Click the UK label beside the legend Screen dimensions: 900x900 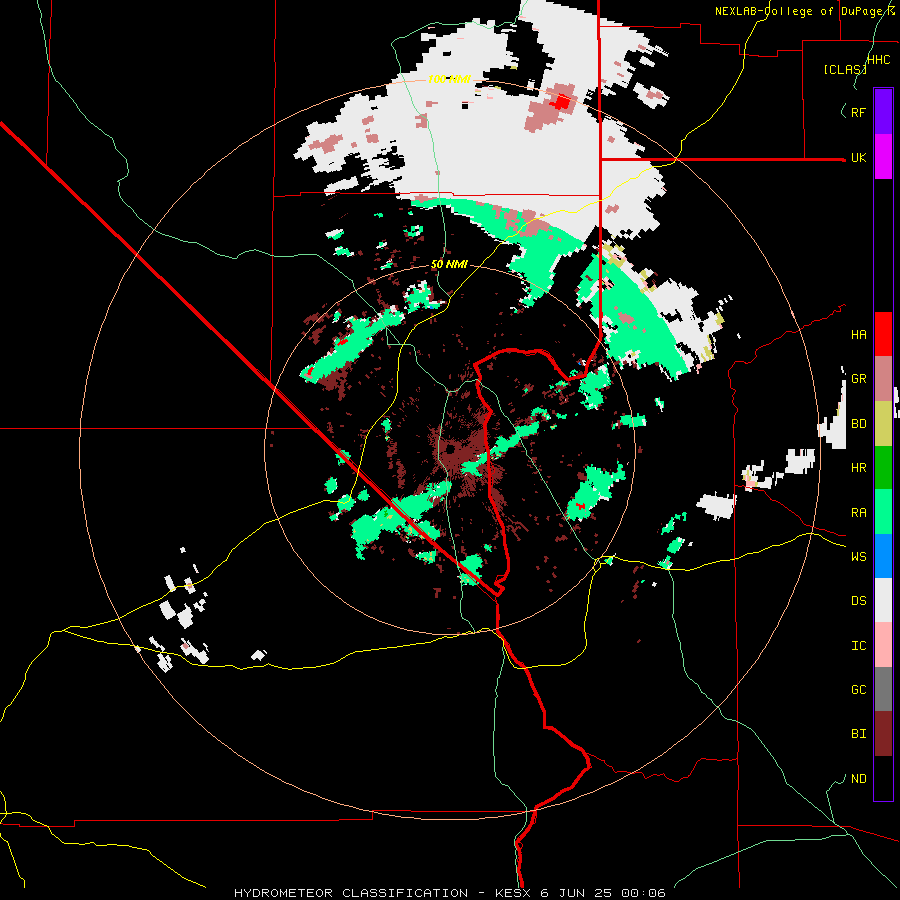(x=858, y=157)
